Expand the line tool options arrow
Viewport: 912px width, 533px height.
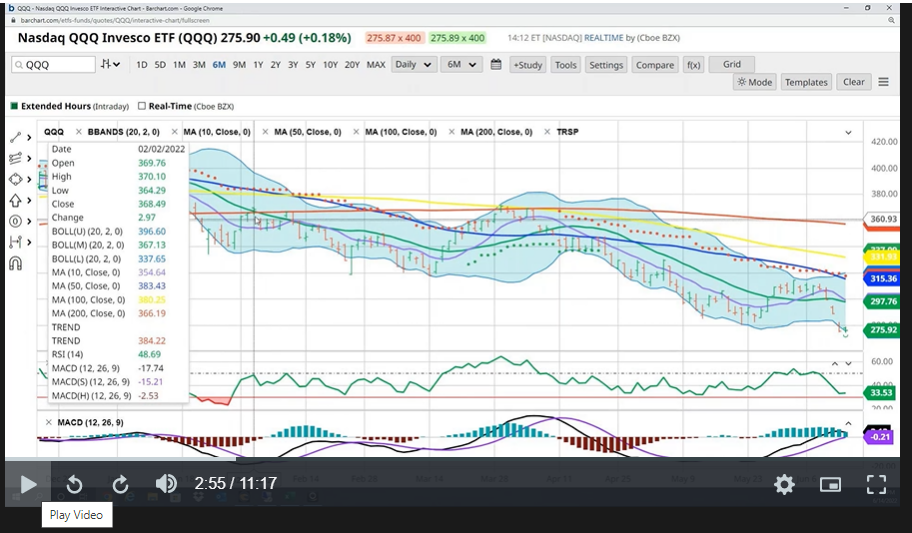[x=29, y=138]
